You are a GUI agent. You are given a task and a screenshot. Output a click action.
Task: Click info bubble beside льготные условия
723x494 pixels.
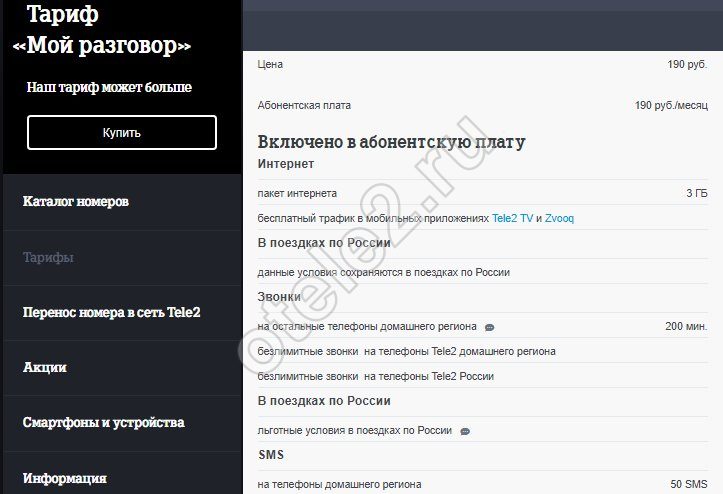tap(465, 432)
